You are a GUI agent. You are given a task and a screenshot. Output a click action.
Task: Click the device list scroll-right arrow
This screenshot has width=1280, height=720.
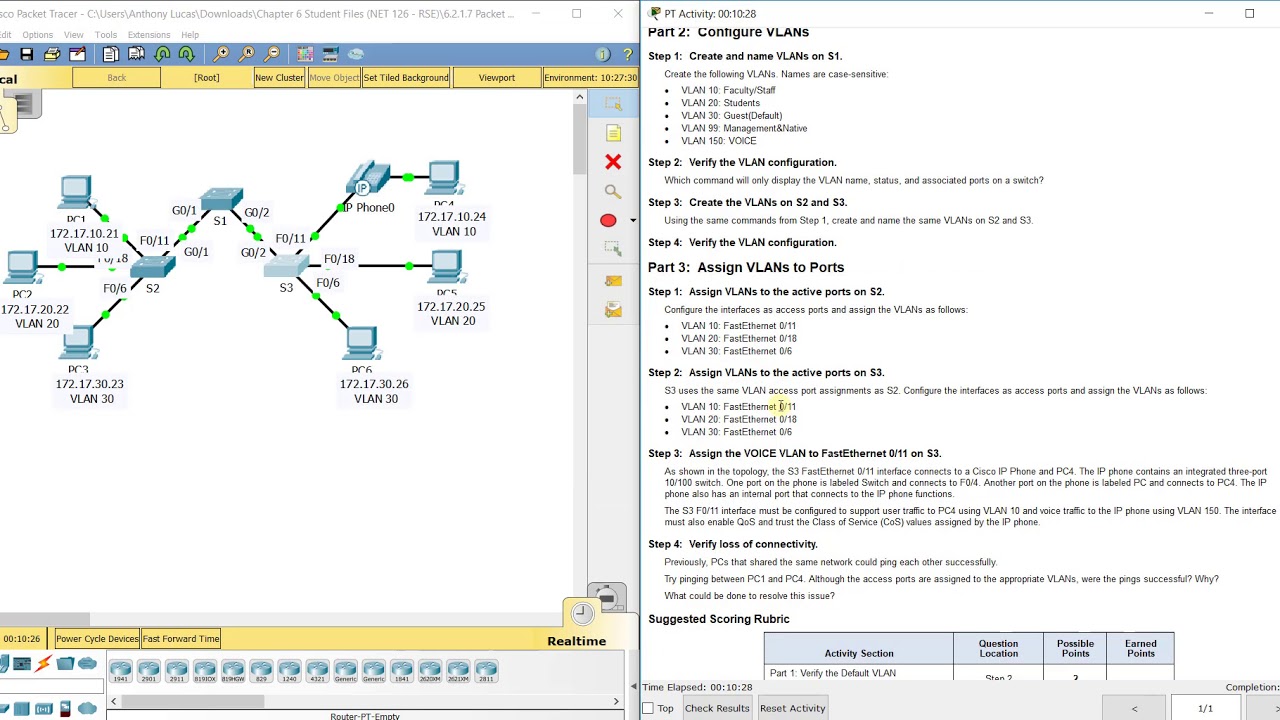click(616, 702)
